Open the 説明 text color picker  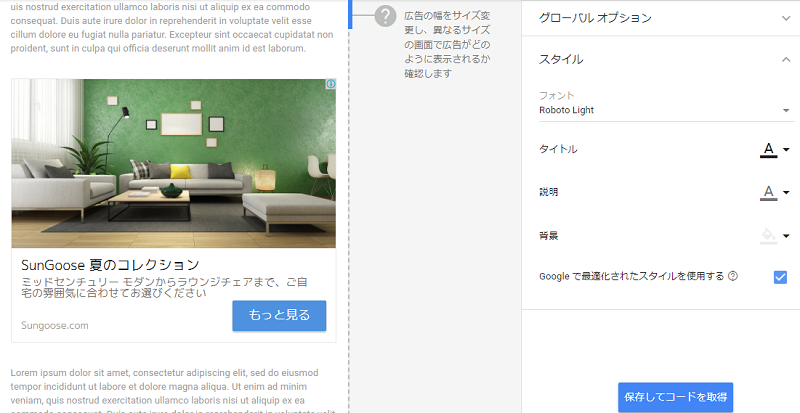[x=768, y=192]
